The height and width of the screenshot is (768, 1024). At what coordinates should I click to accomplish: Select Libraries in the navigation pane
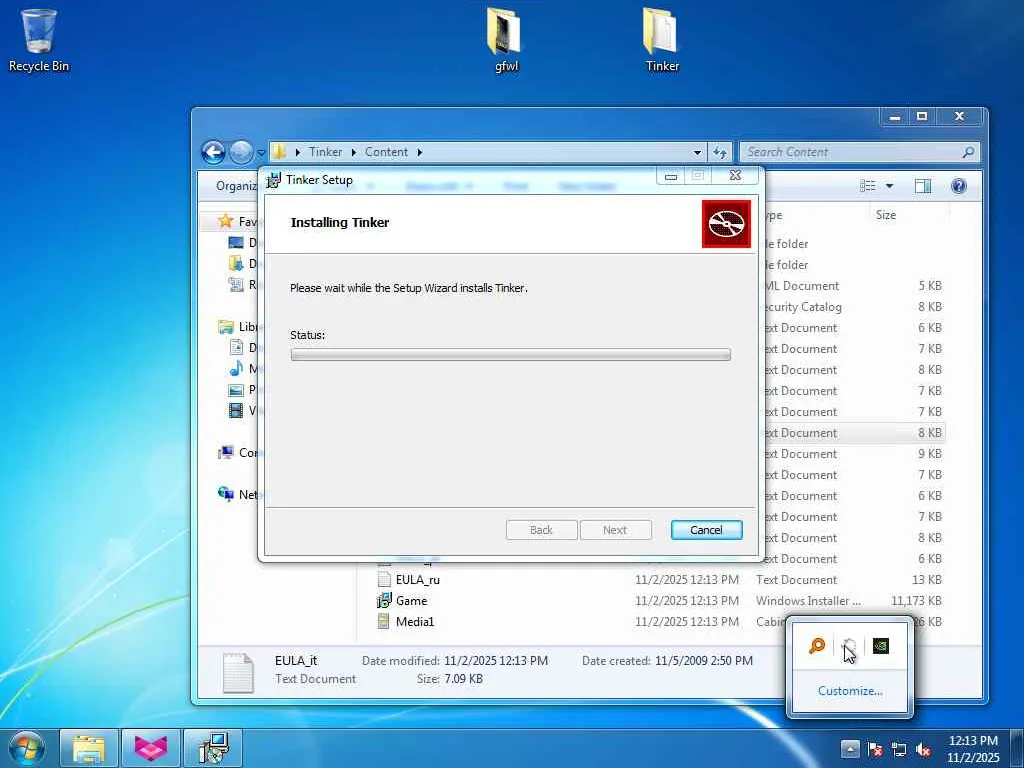tap(238, 327)
